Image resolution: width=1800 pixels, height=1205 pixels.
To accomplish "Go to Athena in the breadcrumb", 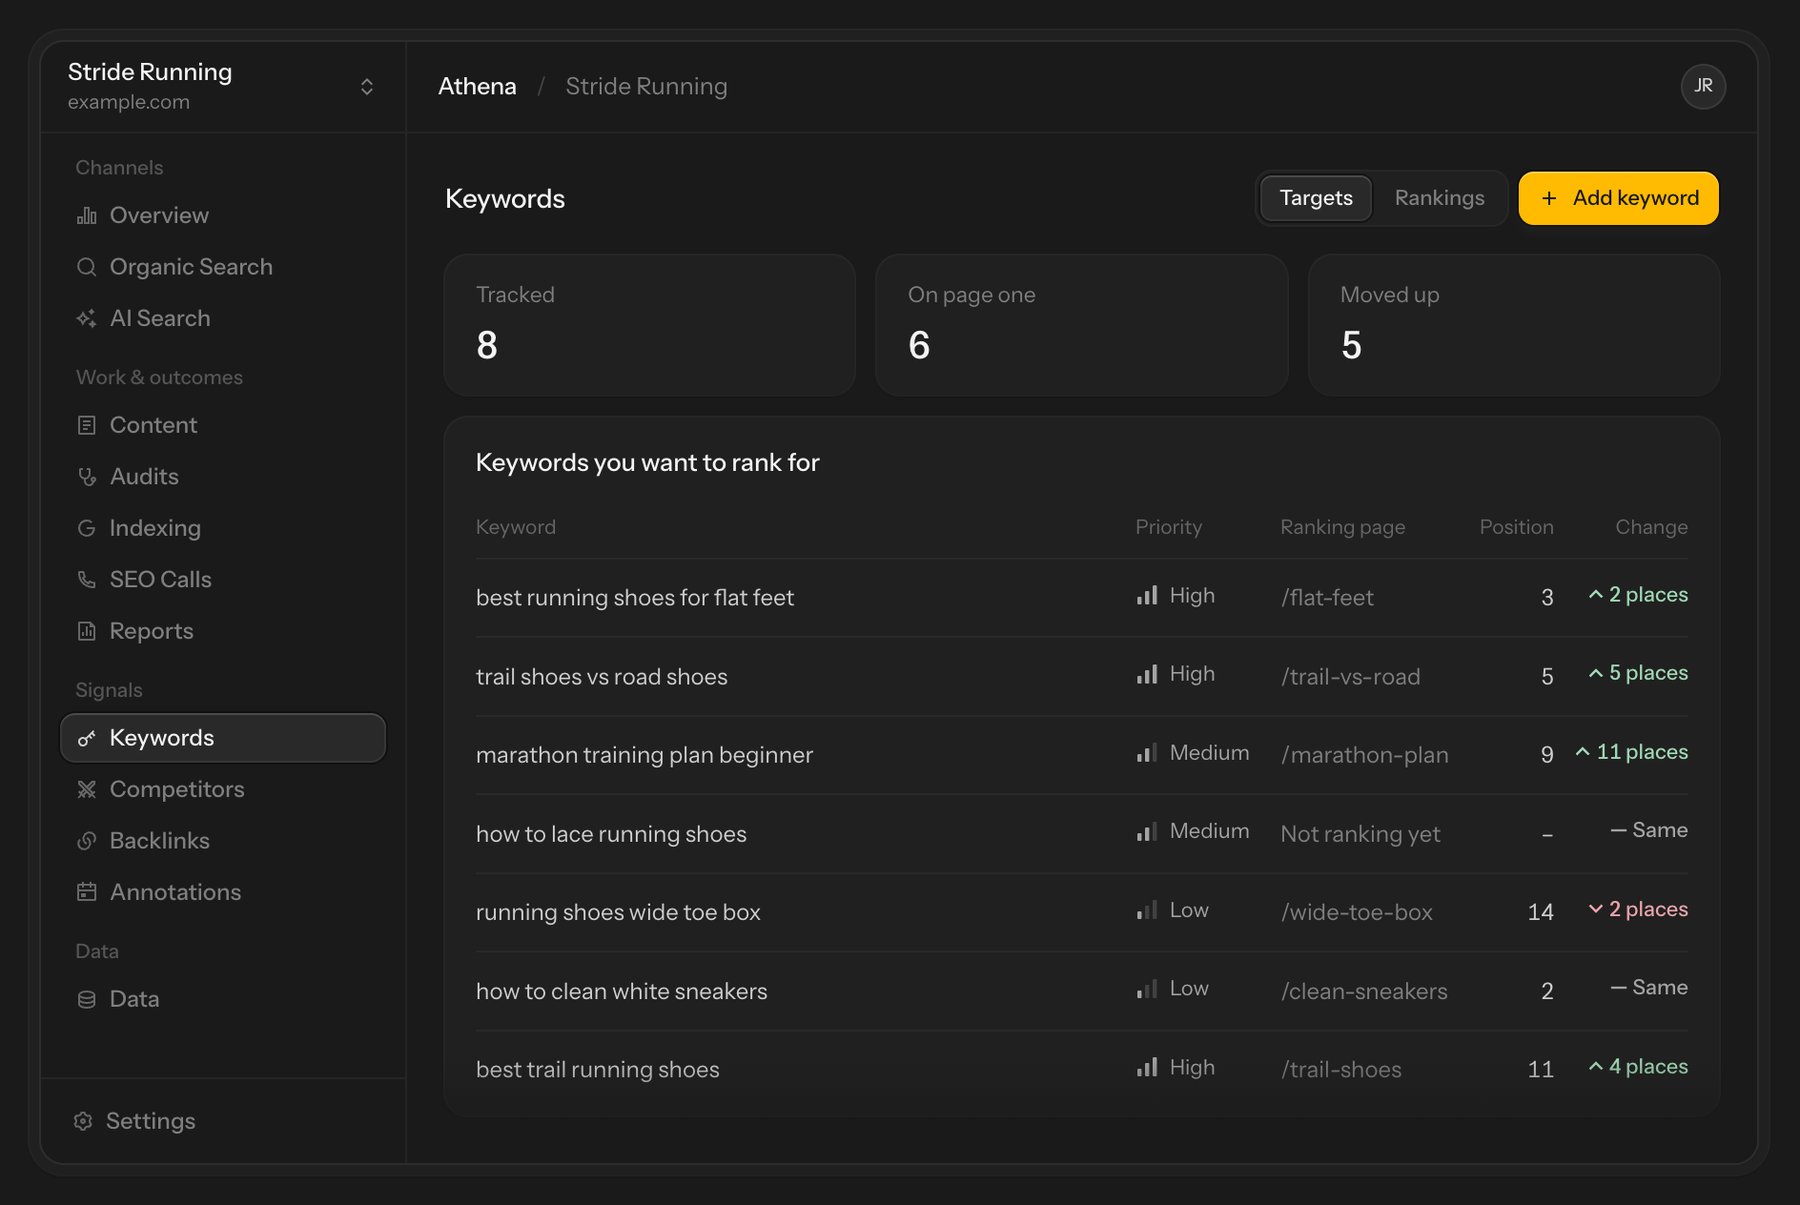I will click(x=477, y=87).
